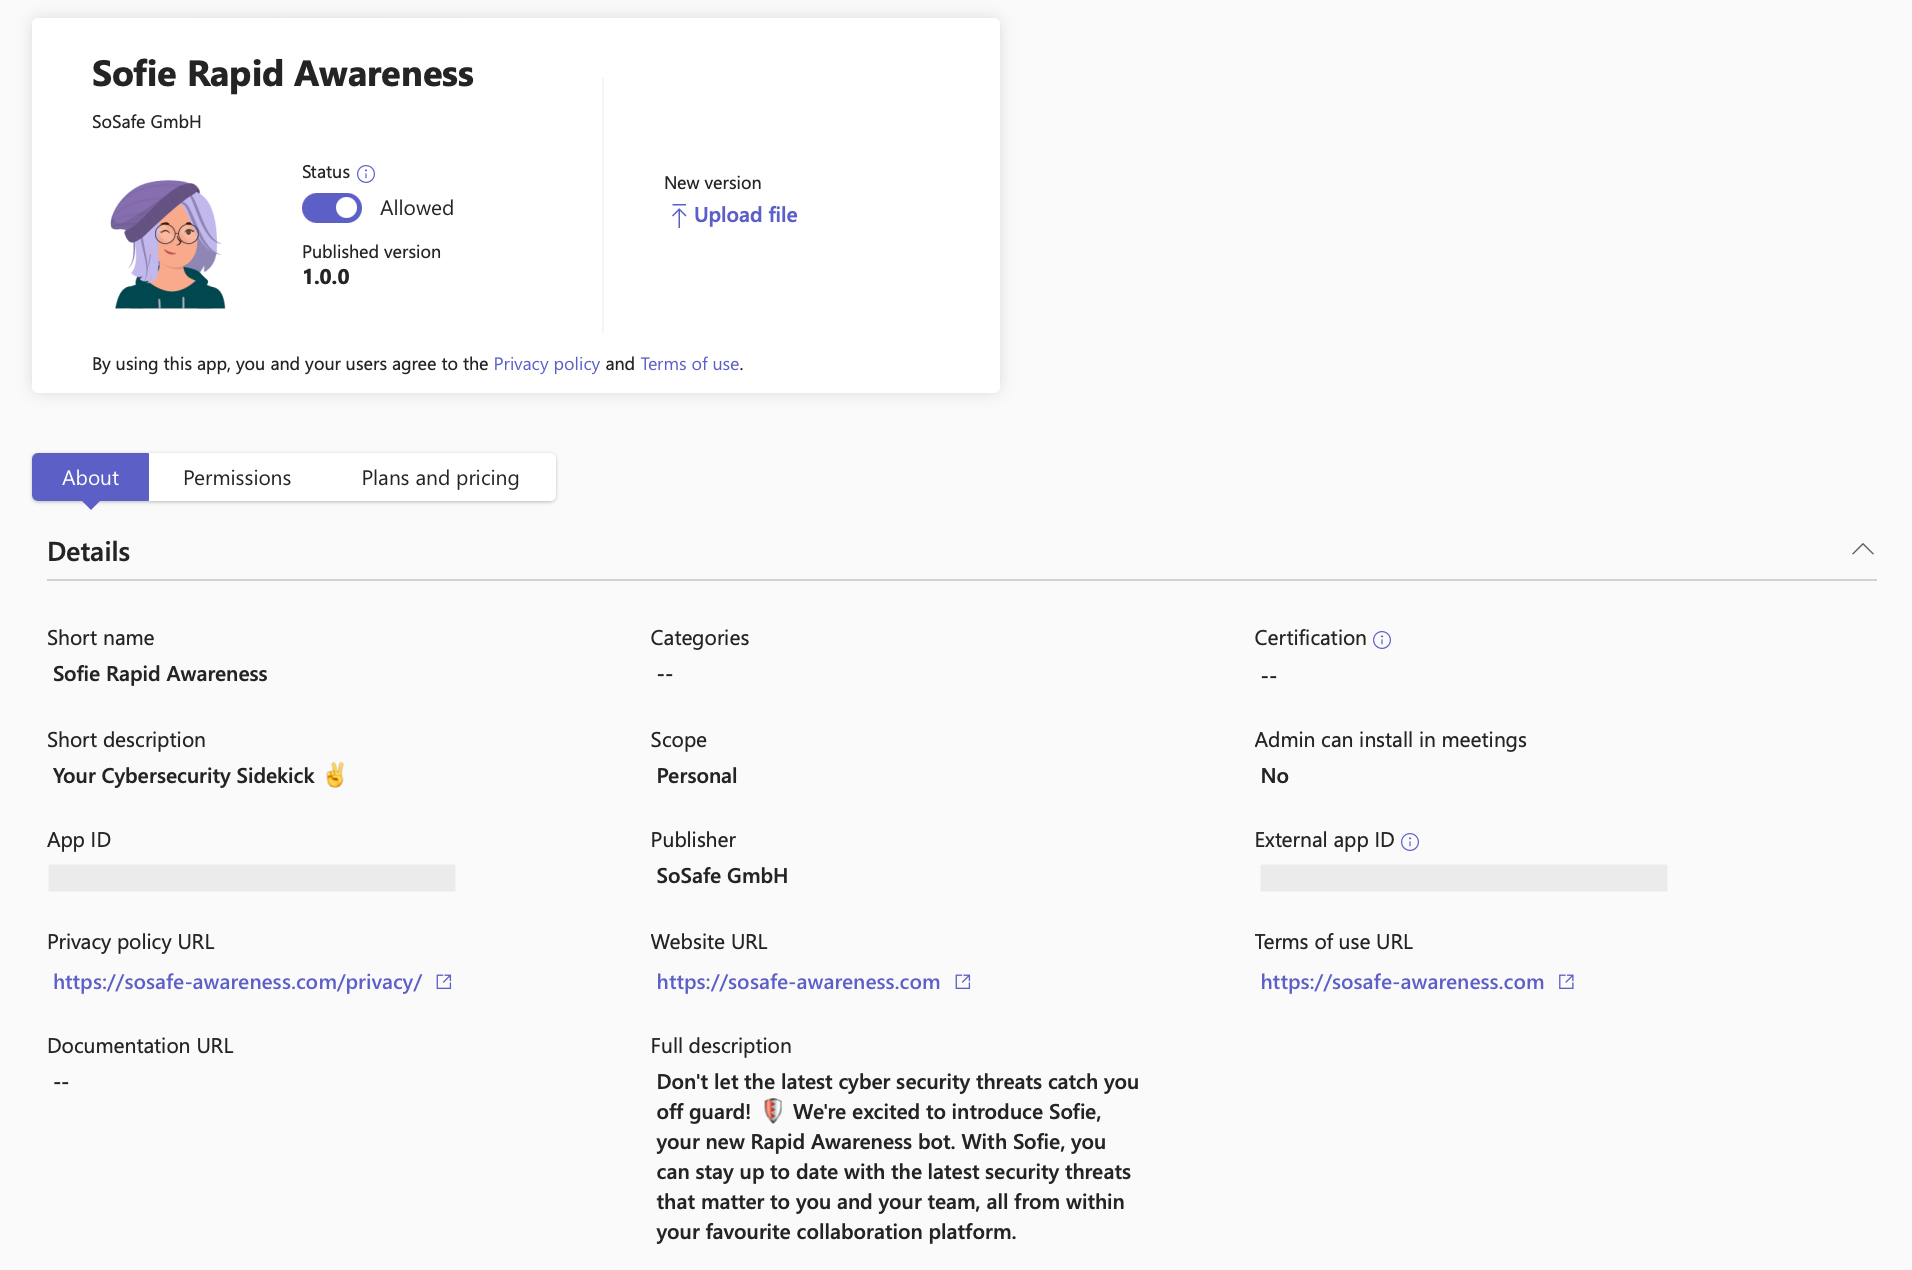Toggle the Allowed status switch off
The width and height of the screenshot is (1912, 1270).
(332, 208)
